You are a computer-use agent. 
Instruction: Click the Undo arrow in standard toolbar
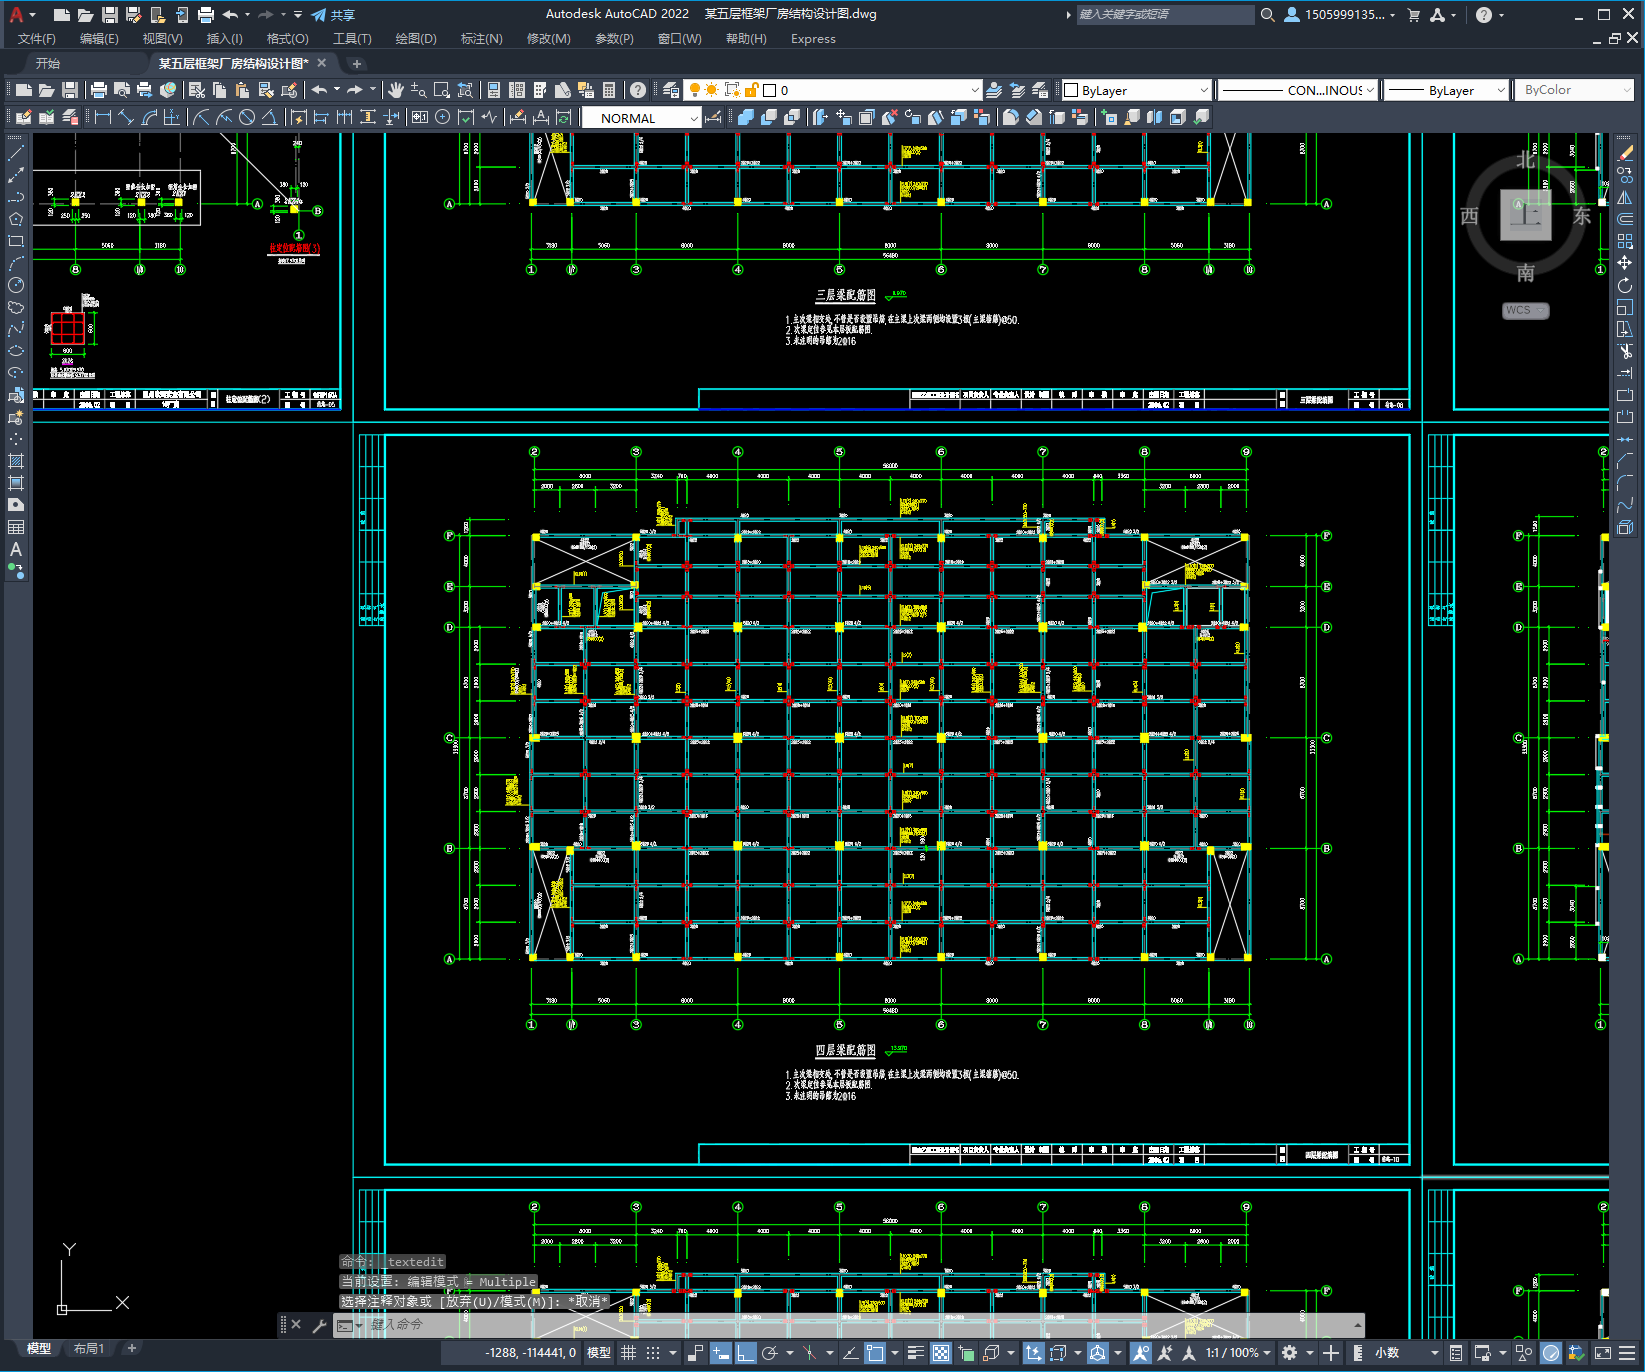pyautogui.click(x=319, y=90)
